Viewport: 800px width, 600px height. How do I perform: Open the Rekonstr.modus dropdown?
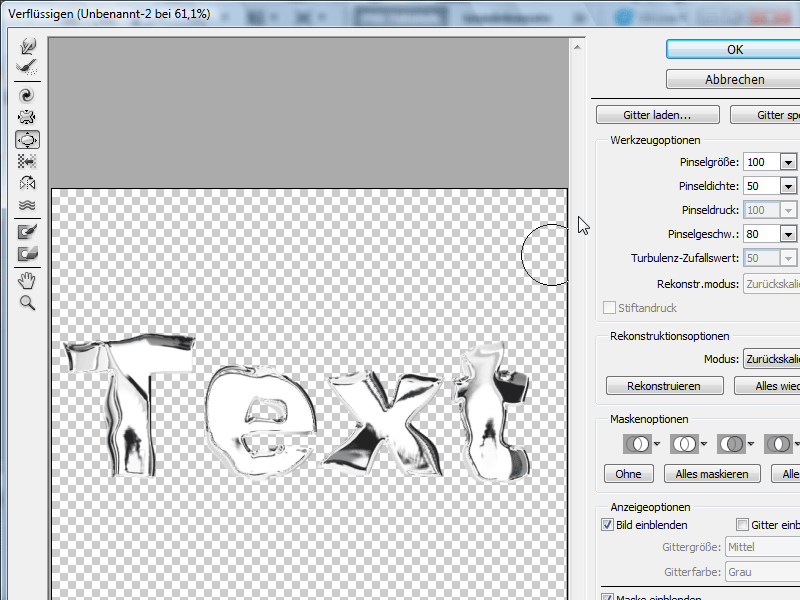click(772, 284)
